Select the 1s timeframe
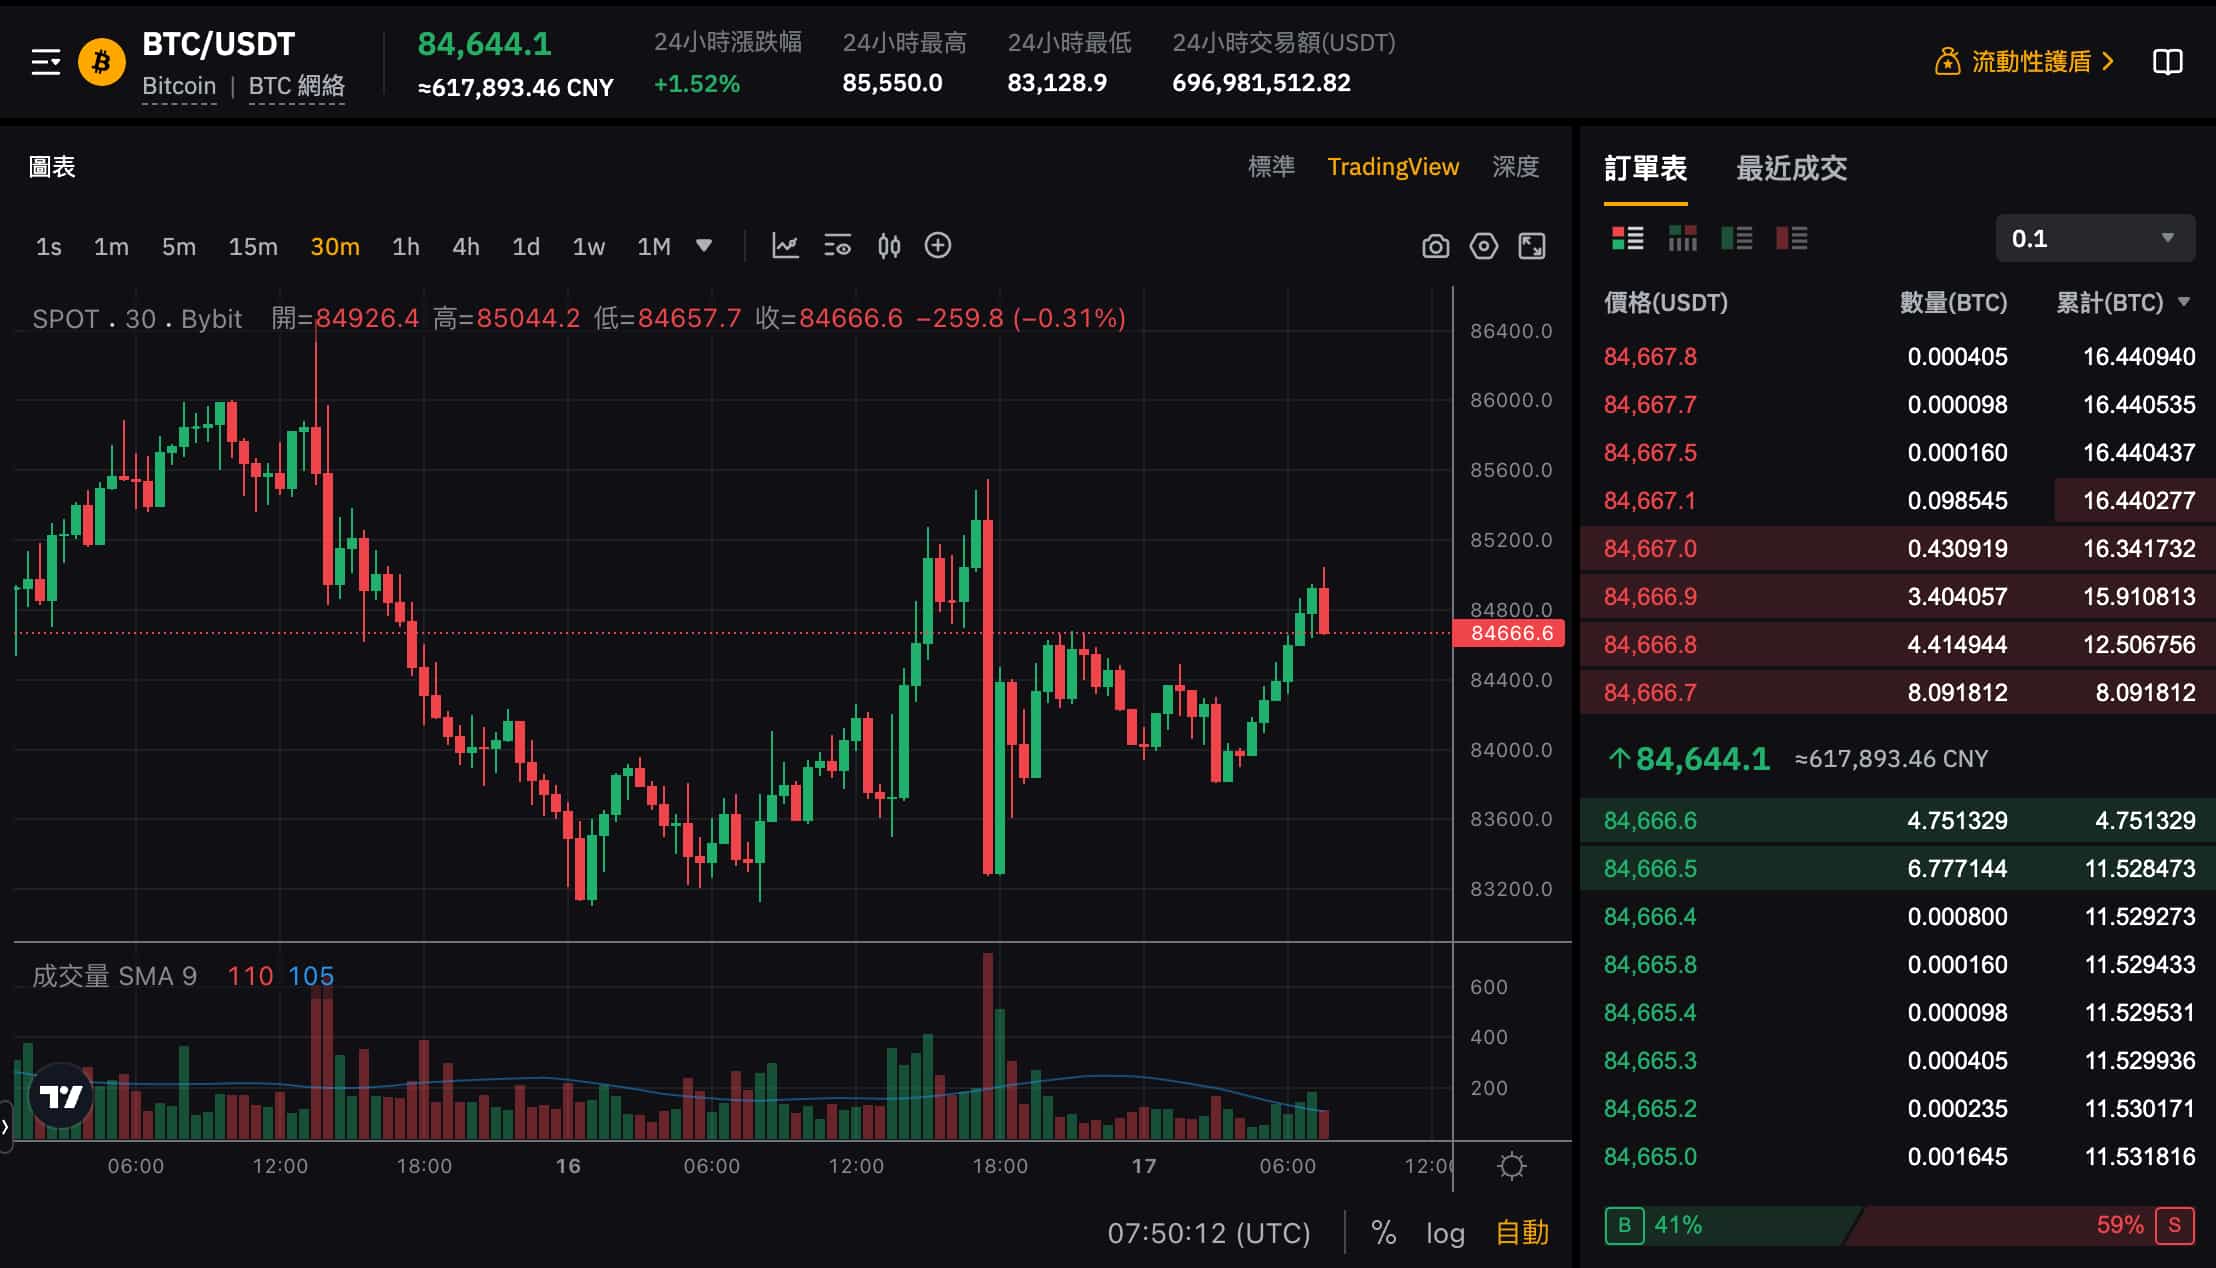Image resolution: width=2216 pixels, height=1268 pixels. click(x=48, y=247)
